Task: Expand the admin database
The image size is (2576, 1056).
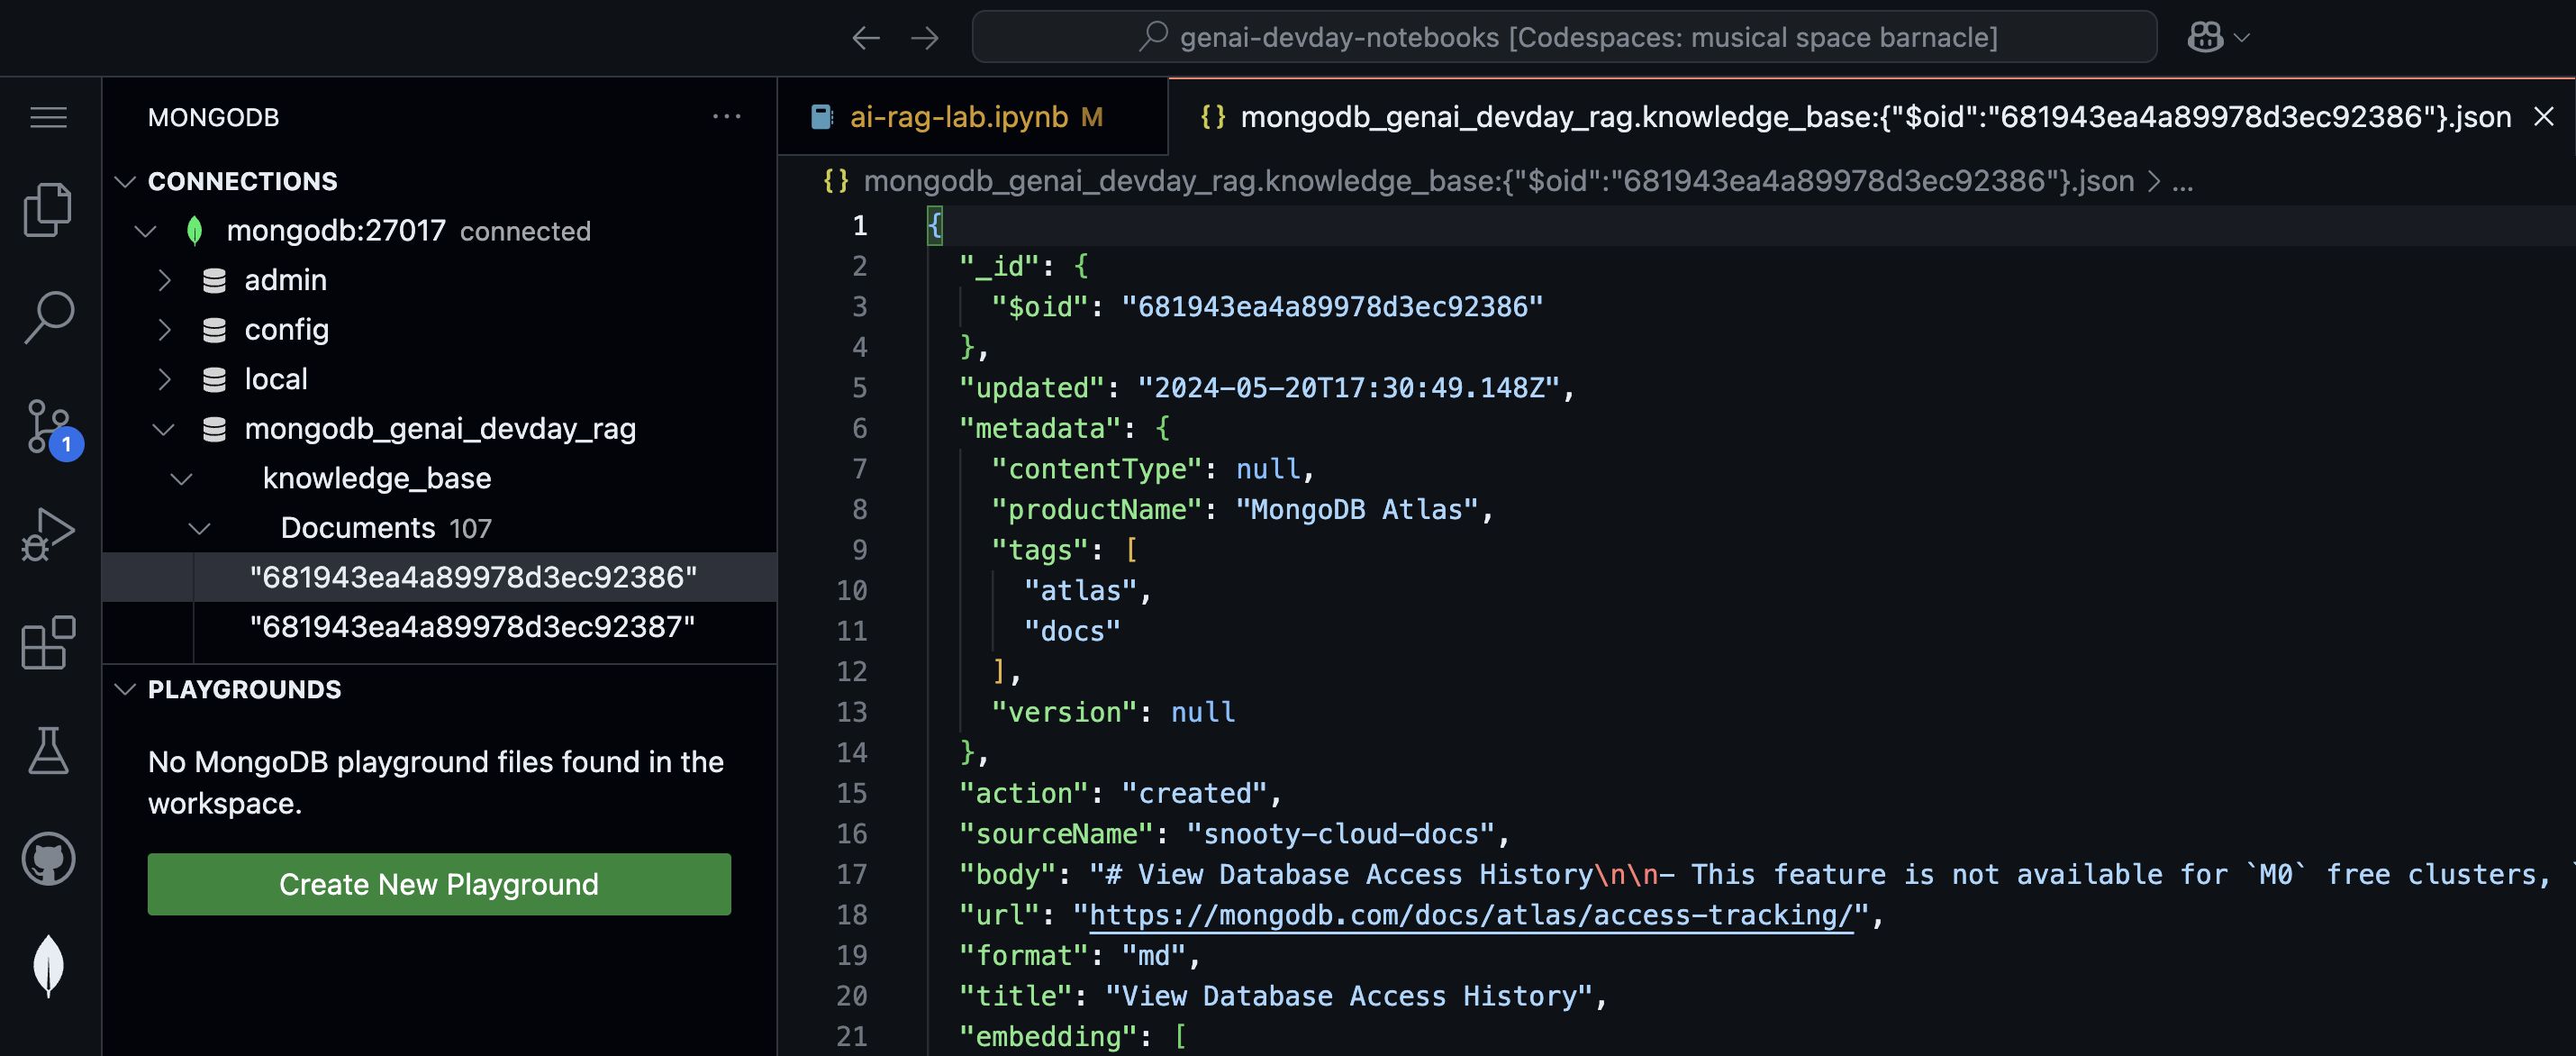Action: [165, 280]
